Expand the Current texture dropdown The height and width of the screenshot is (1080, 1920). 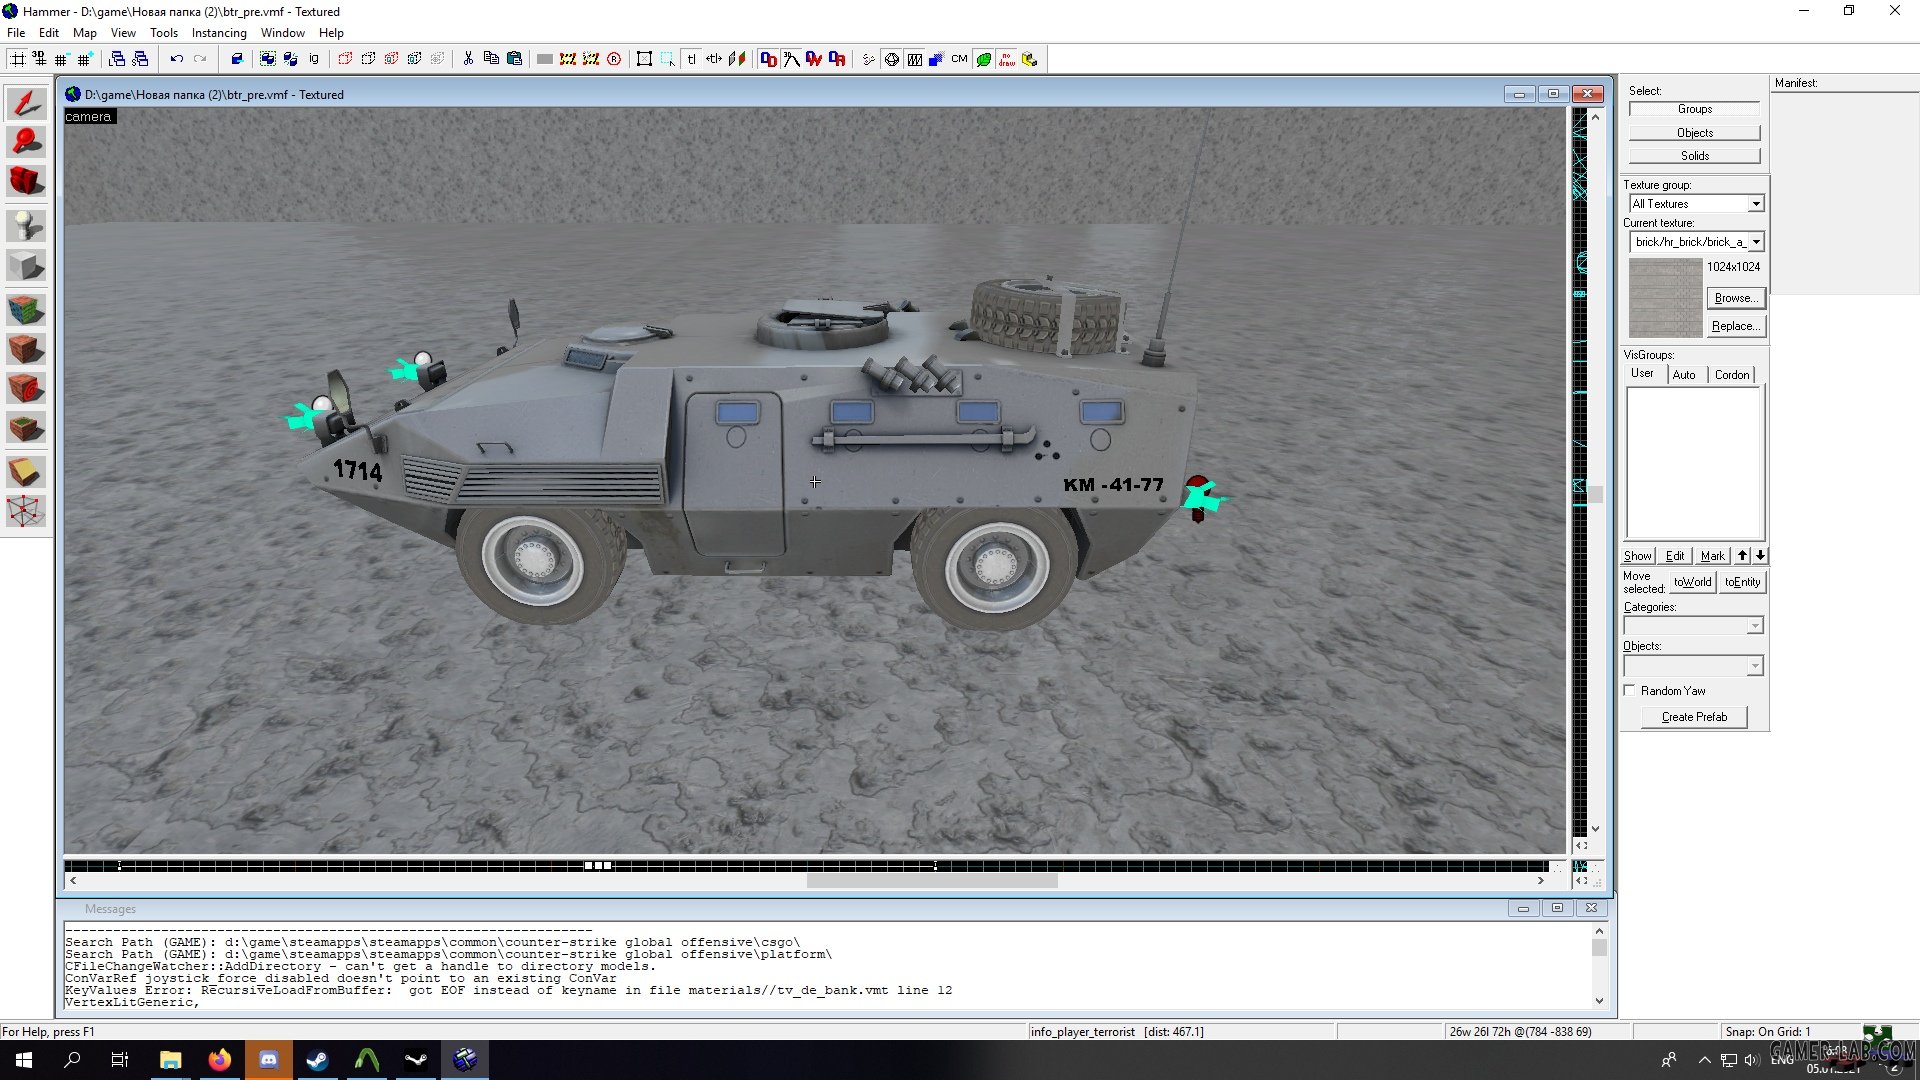pos(1756,242)
